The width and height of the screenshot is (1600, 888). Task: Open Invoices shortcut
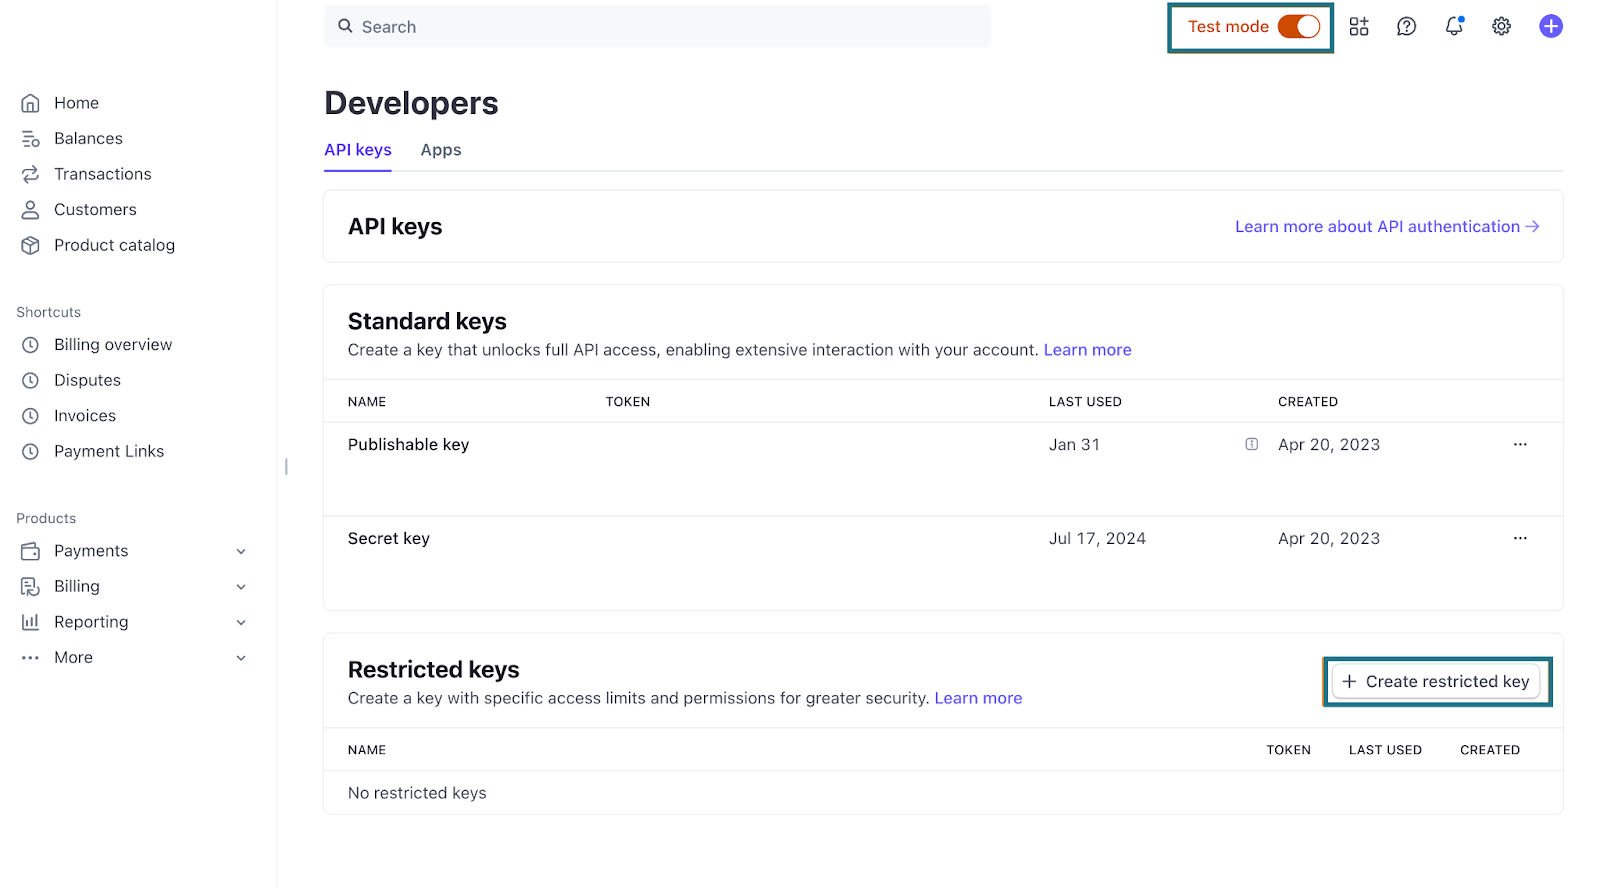[85, 416]
